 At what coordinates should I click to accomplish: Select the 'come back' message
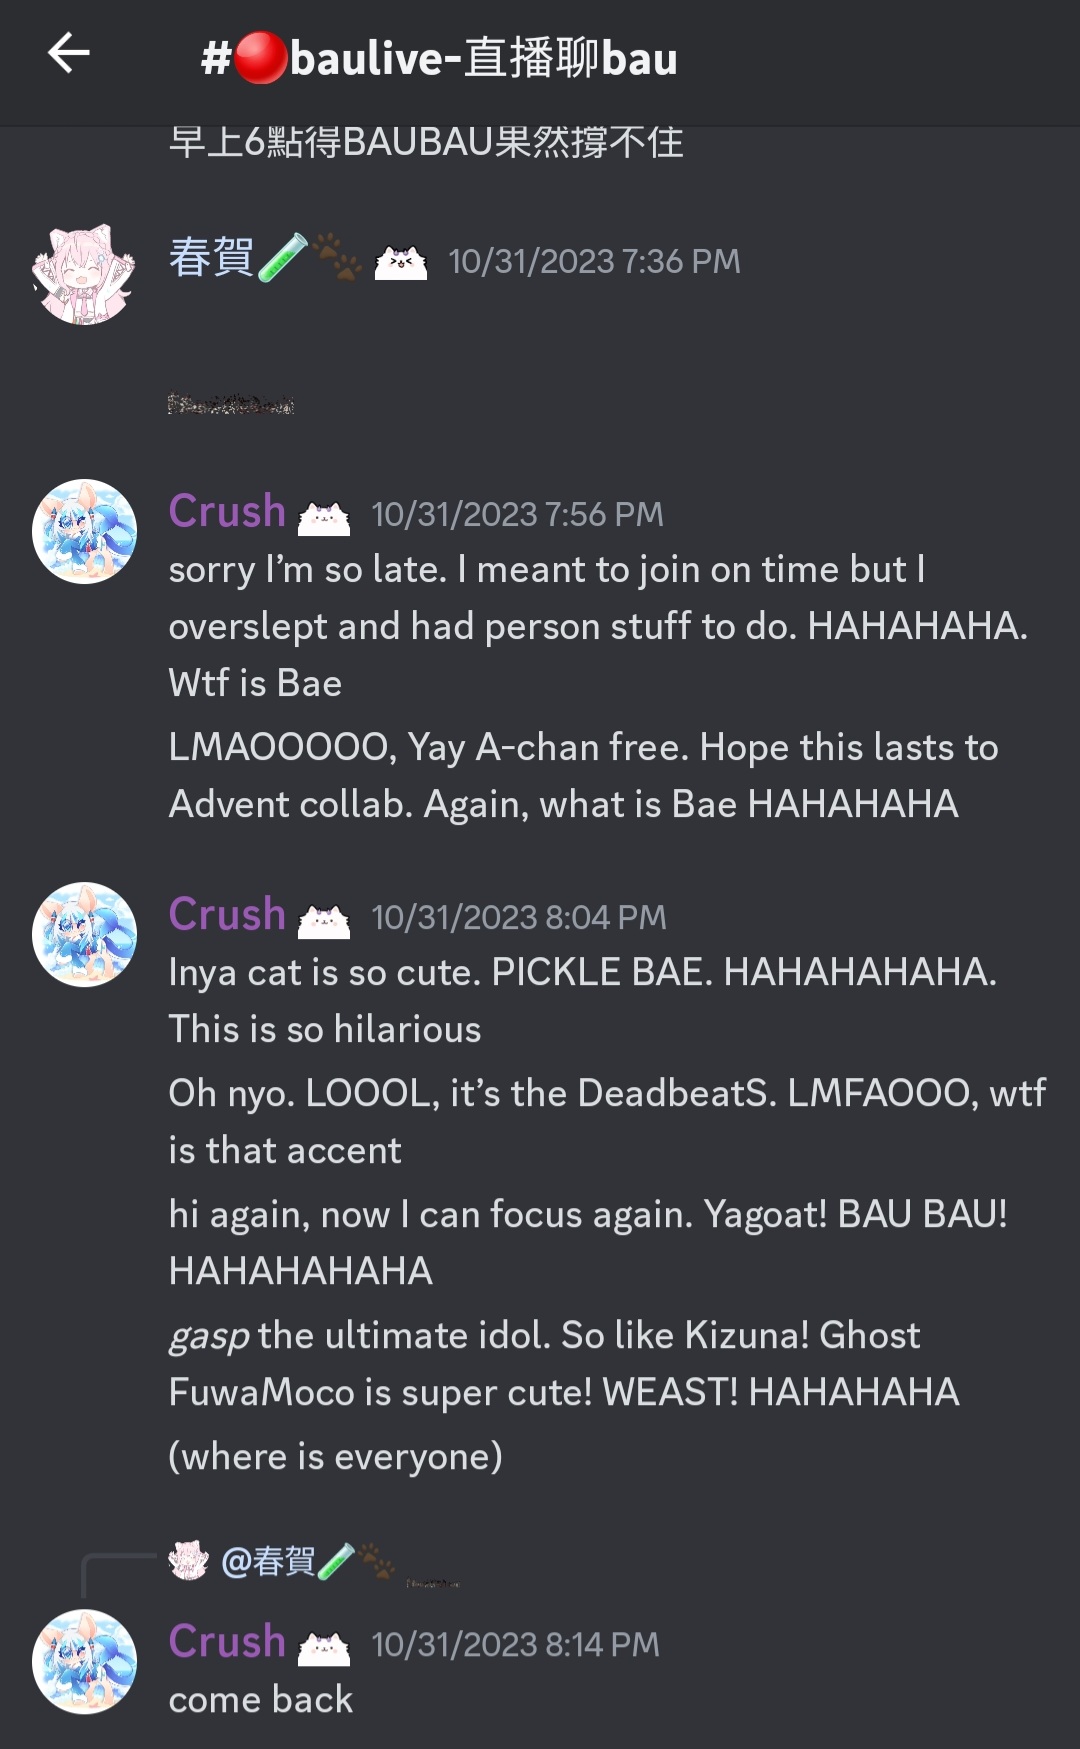click(x=261, y=1699)
